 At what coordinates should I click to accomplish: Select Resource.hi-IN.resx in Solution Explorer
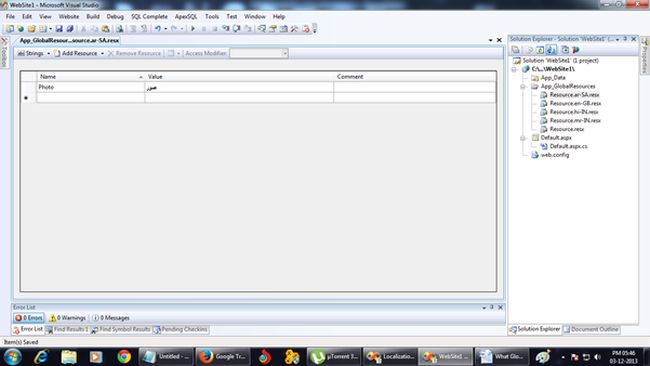(574, 112)
